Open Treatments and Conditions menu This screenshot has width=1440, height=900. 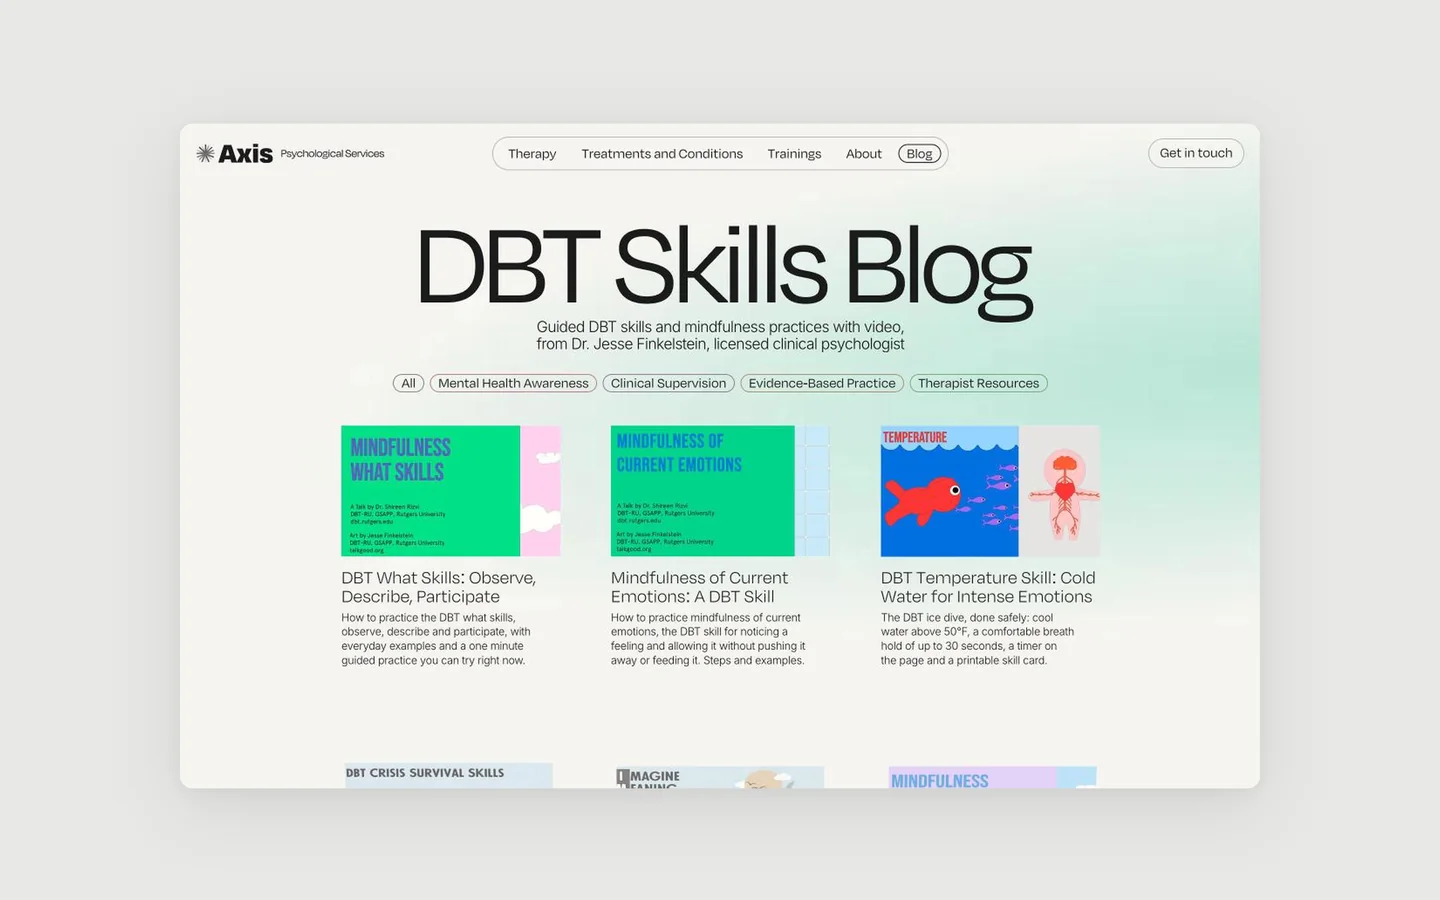[662, 154]
